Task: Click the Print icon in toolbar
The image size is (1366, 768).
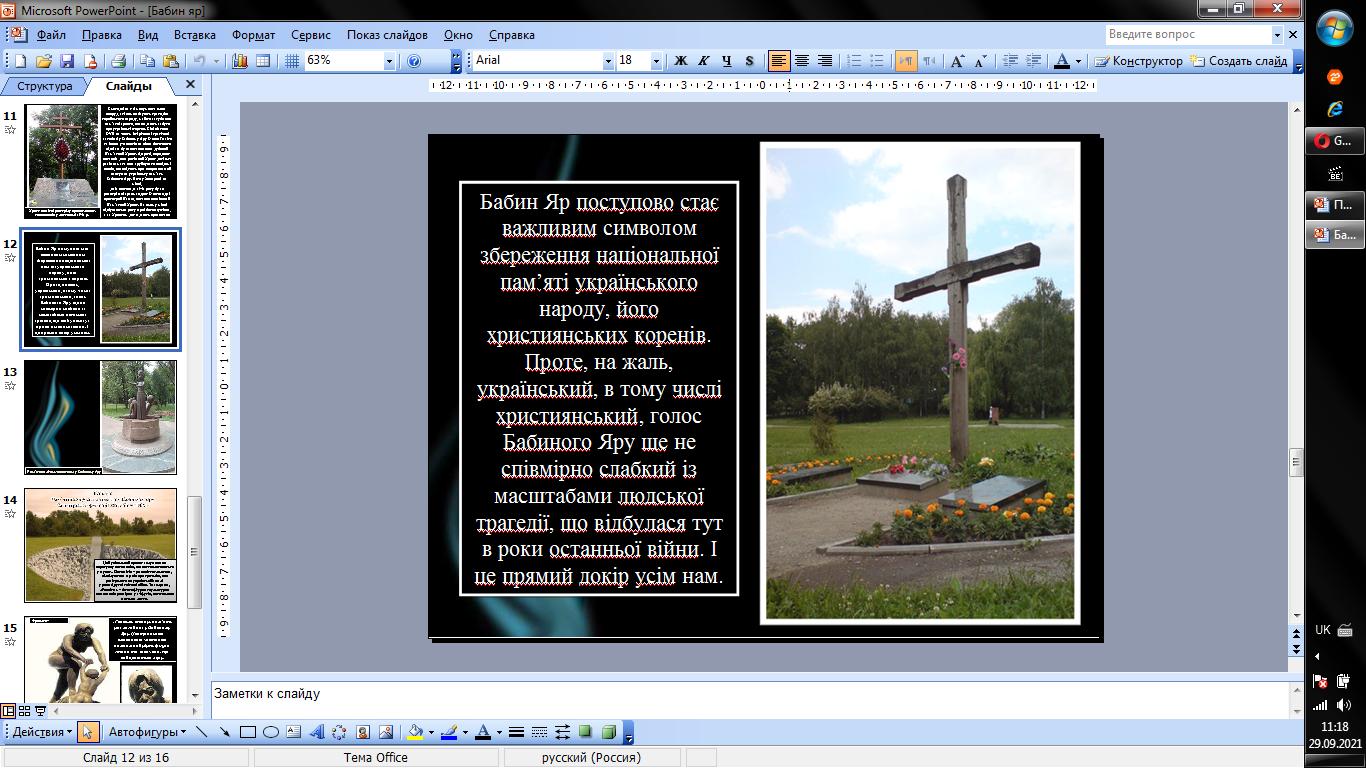Action: click(x=118, y=61)
